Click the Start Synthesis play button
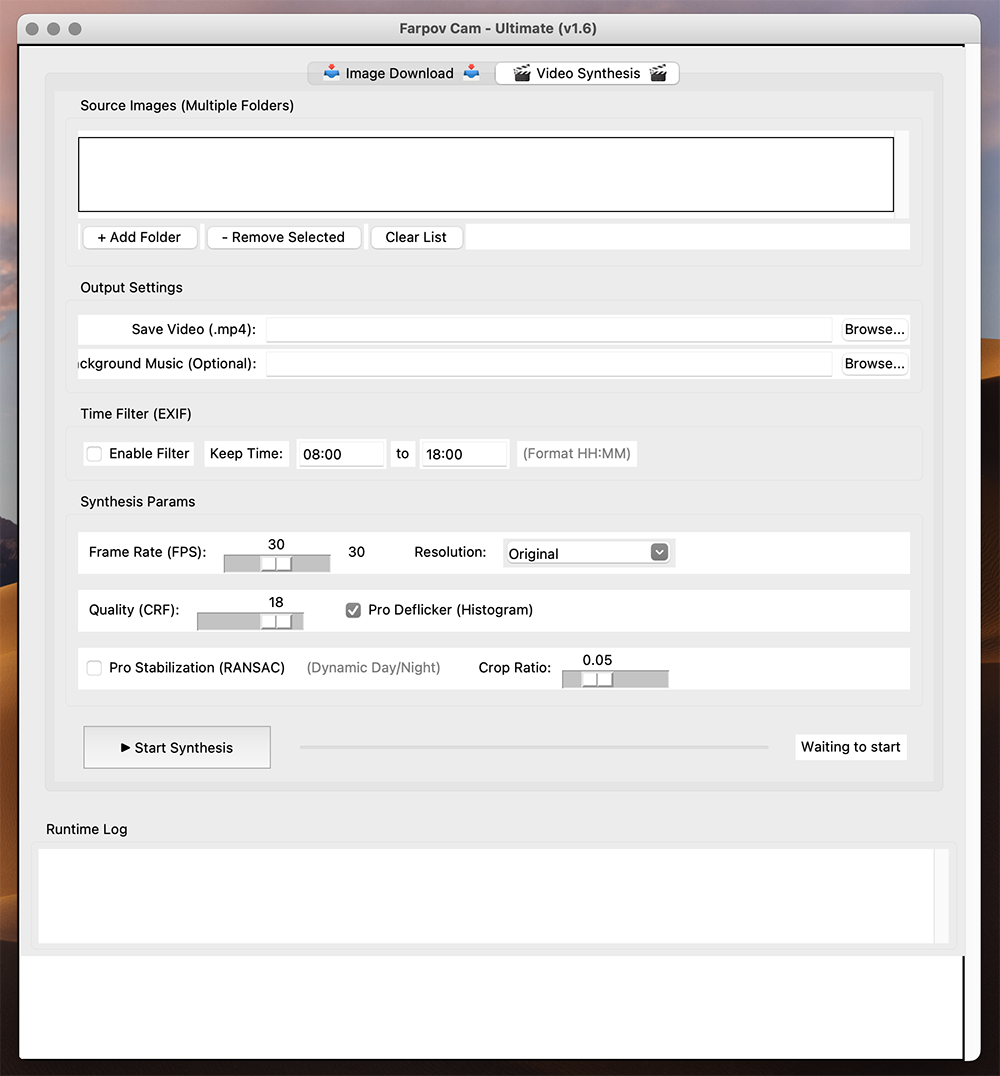This screenshot has height=1076, width=1000. coord(177,747)
